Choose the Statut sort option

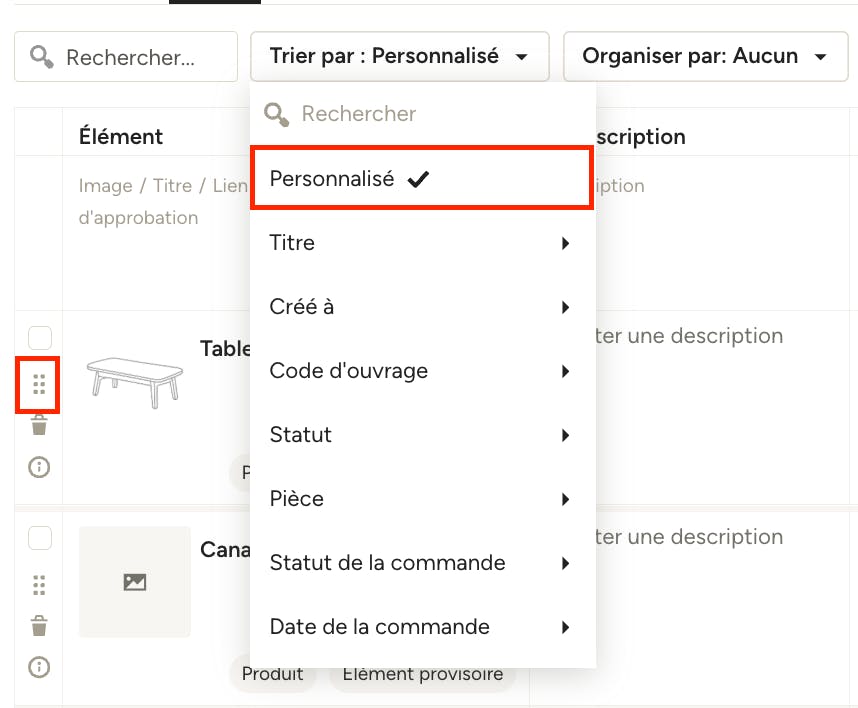(422, 435)
